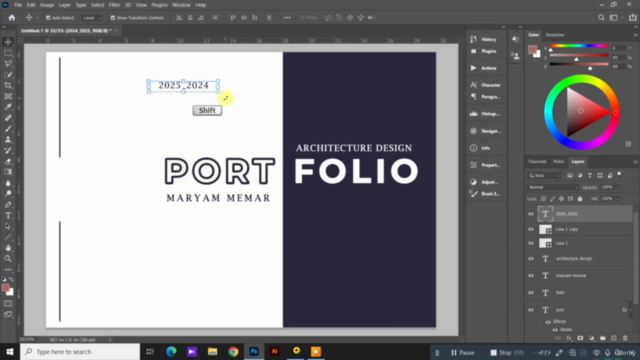Select the Hand tool
Image resolution: width=640 pixels, height=360 pixels.
(x=8, y=248)
